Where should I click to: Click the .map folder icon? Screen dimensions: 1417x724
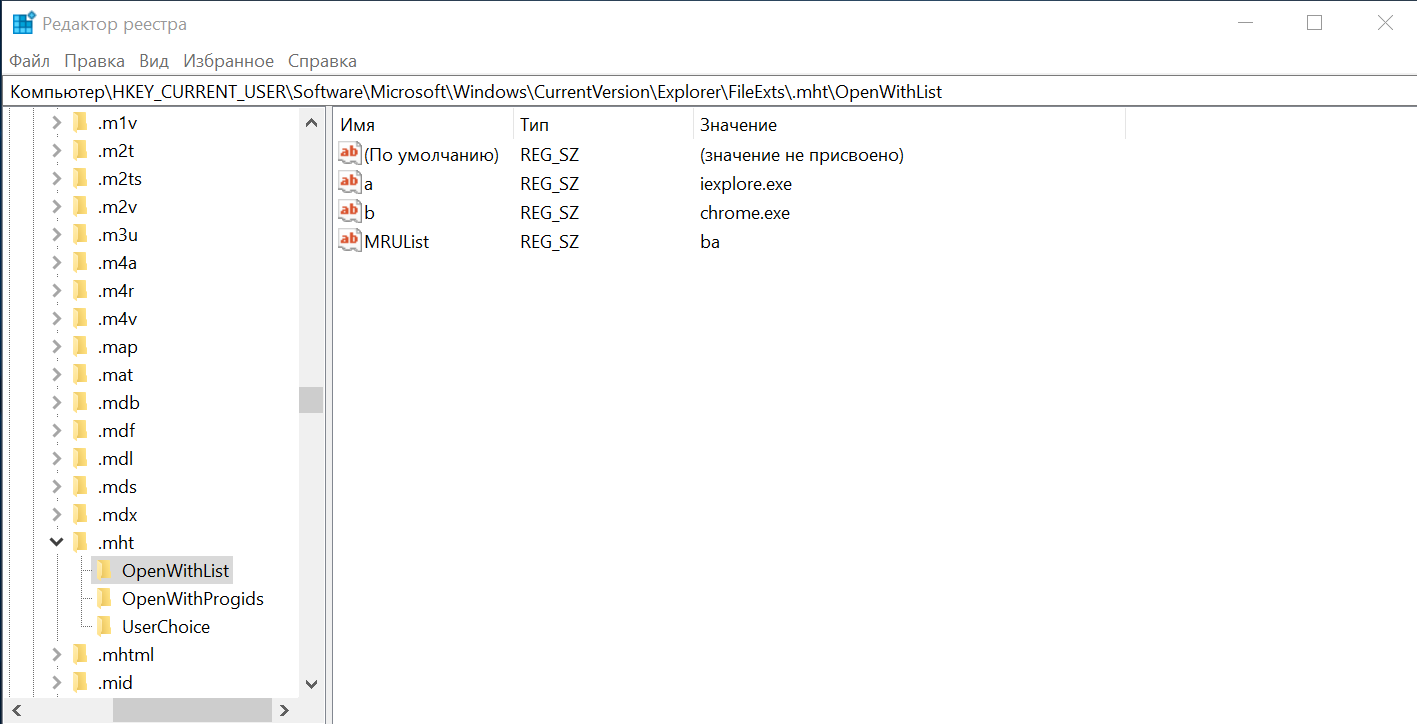[81, 347]
